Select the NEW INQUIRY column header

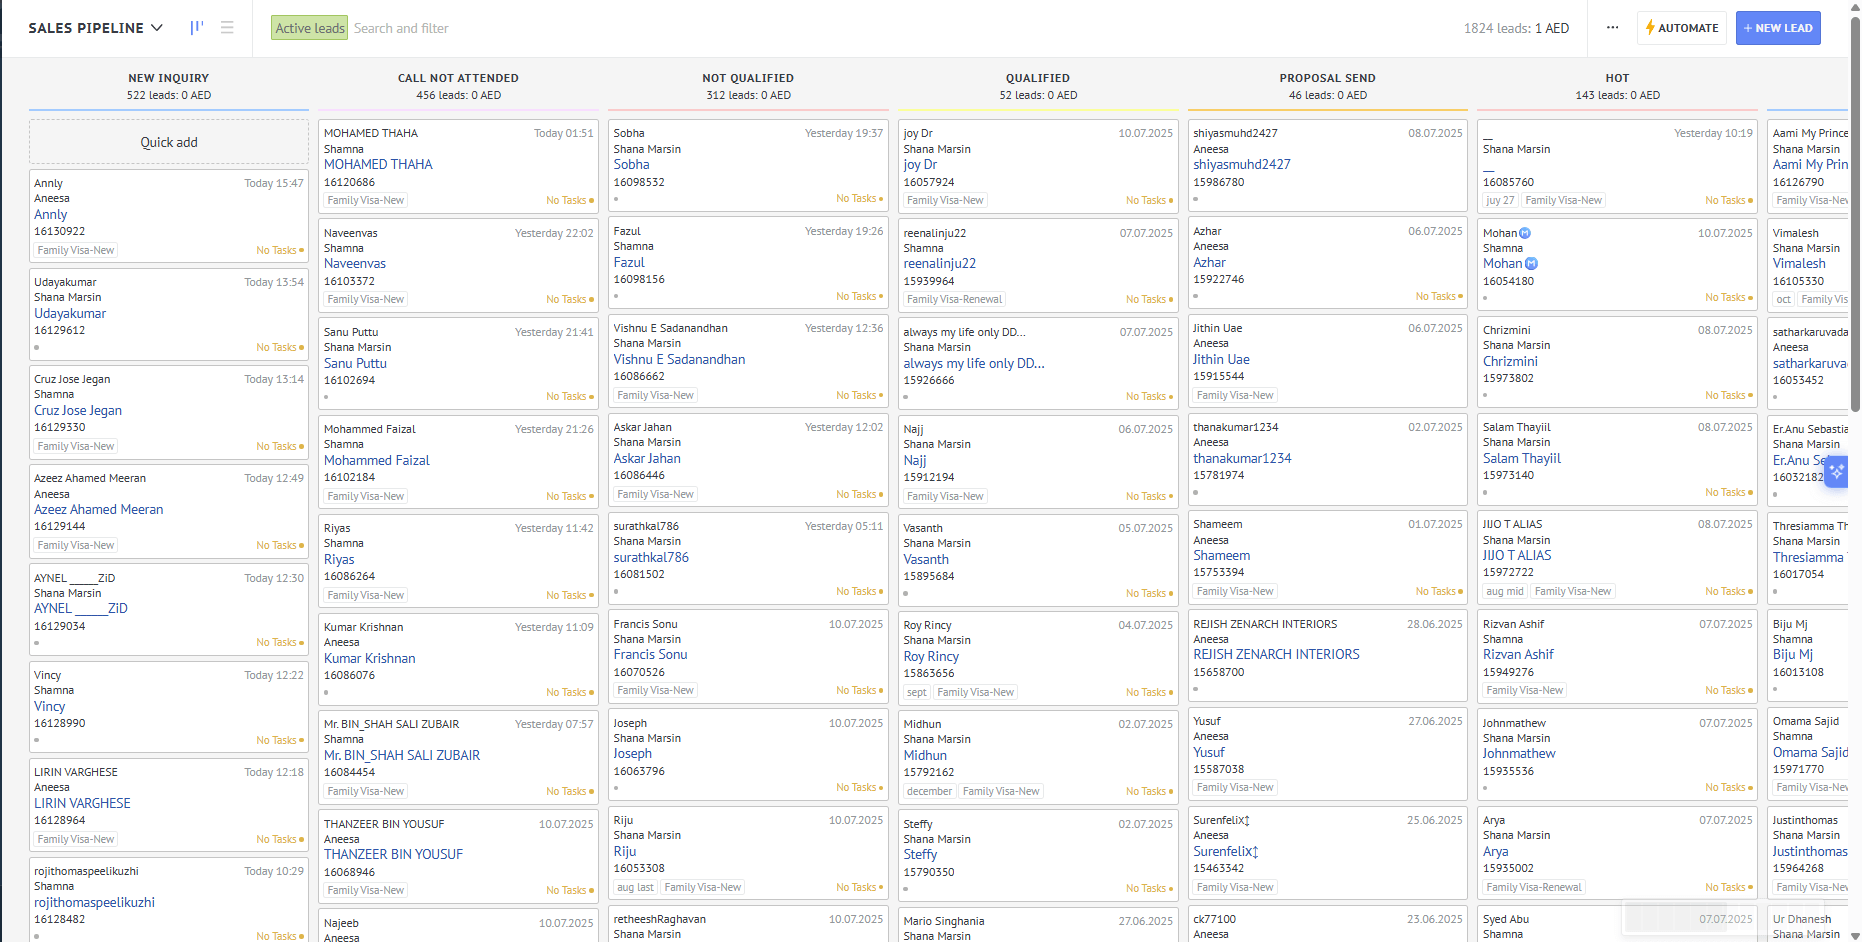tap(169, 78)
